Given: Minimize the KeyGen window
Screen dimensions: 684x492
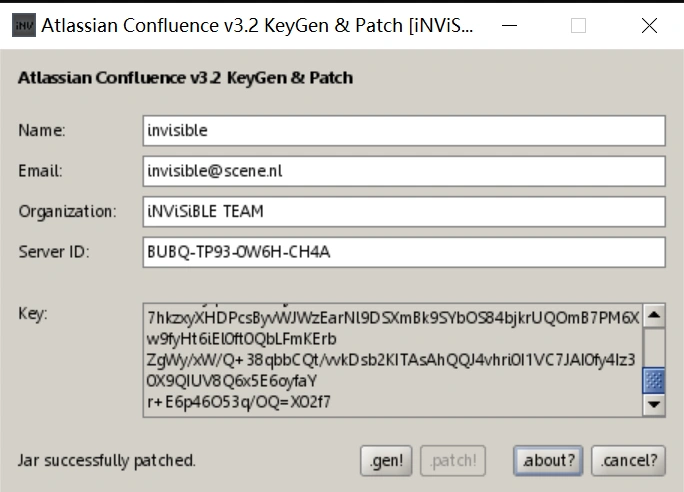Looking at the screenshot, I should point(510,26).
